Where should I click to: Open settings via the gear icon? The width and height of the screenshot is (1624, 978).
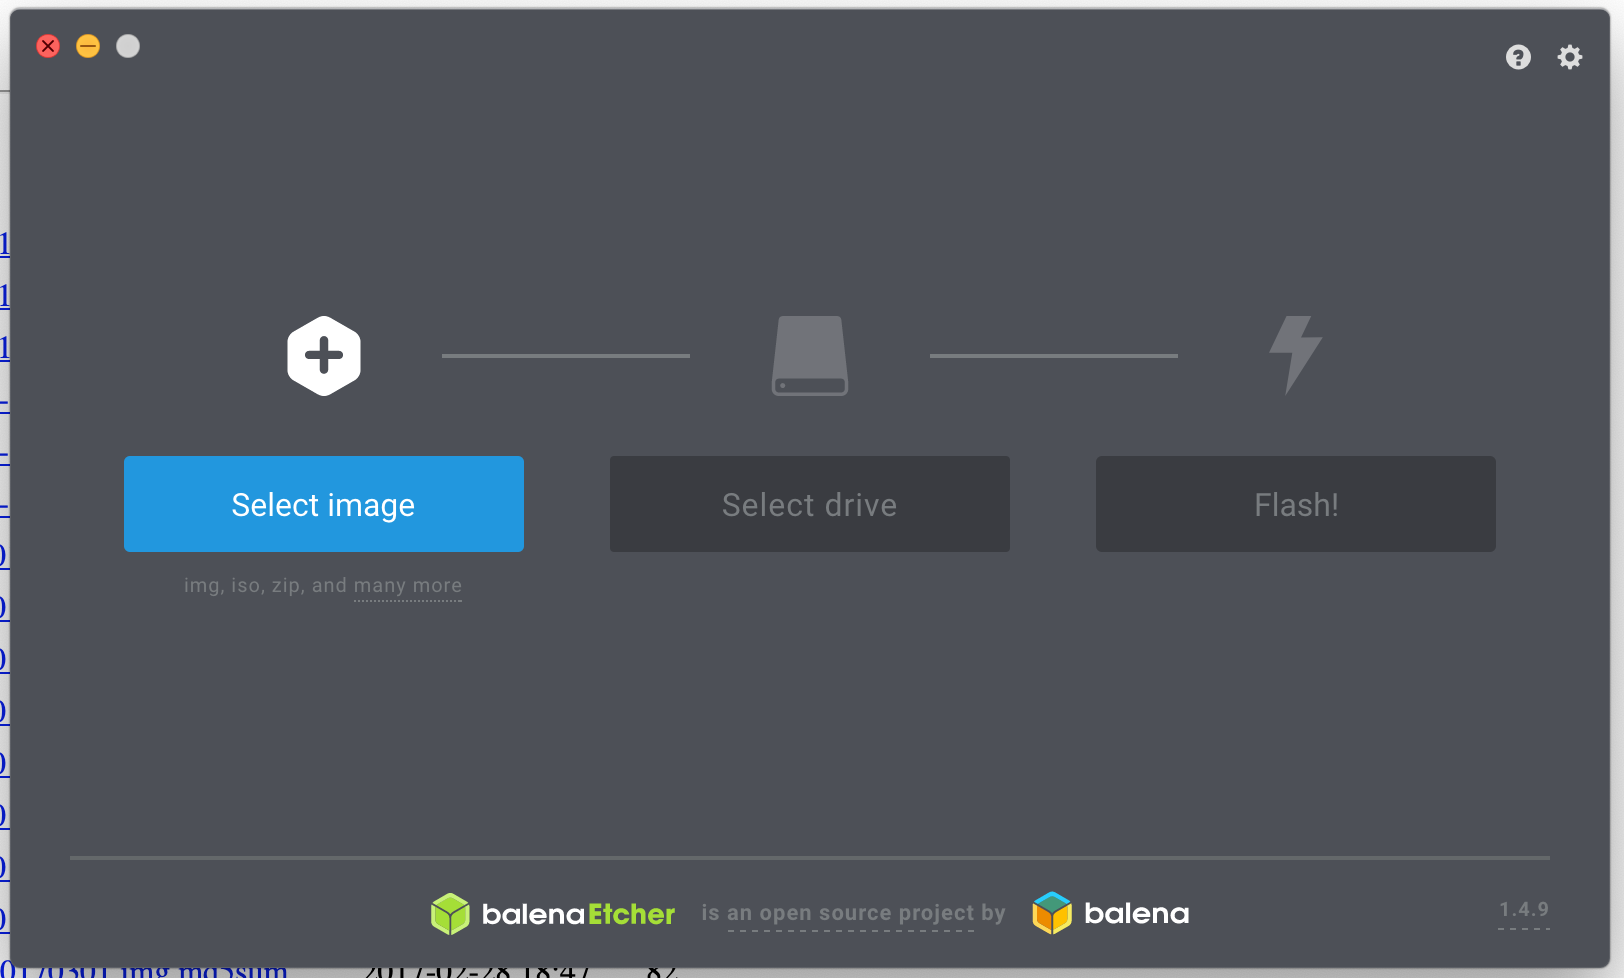(x=1570, y=58)
